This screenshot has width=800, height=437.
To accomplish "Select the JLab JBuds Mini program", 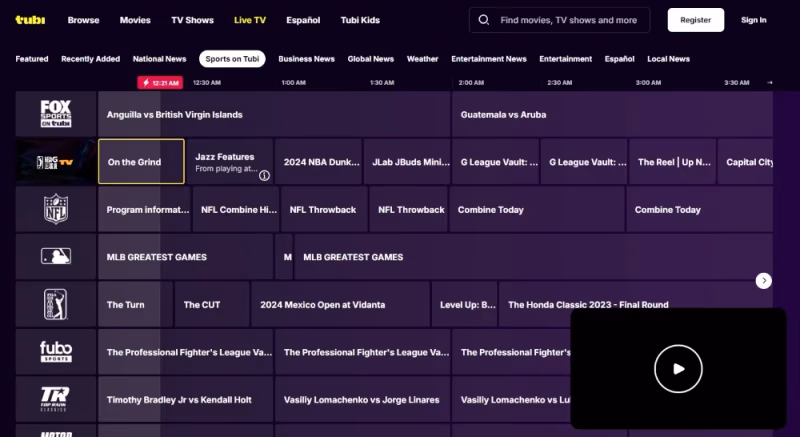I will (x=407, y=162).
